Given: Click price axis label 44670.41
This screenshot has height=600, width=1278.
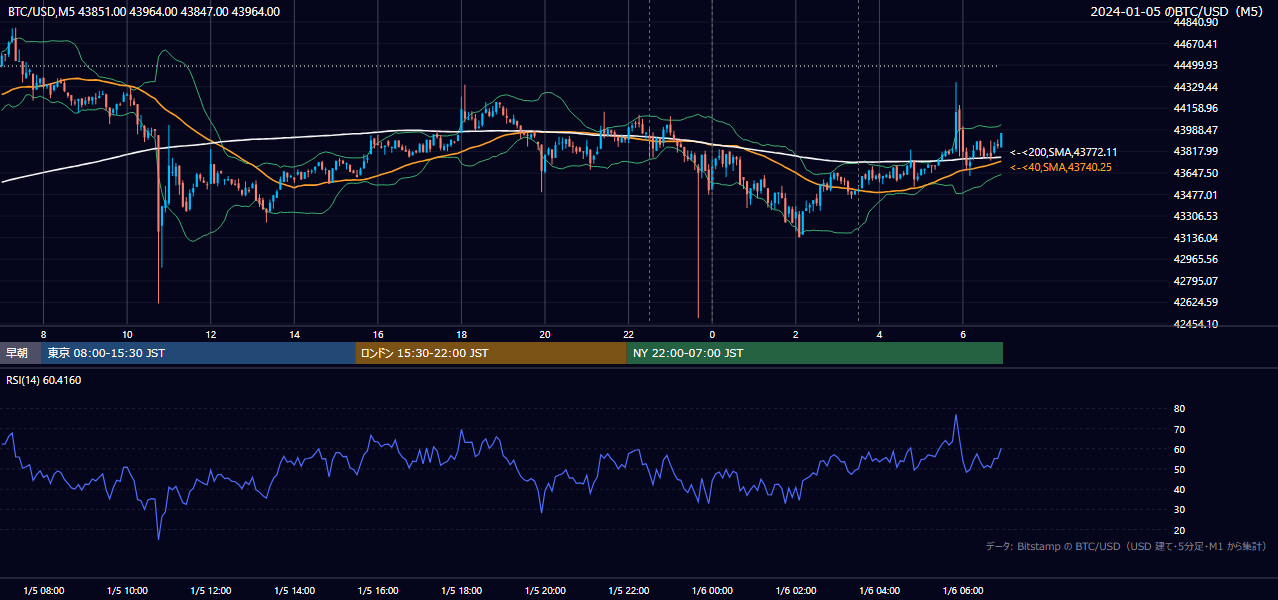Looking at the screenshot, I should coord(1195,44).
